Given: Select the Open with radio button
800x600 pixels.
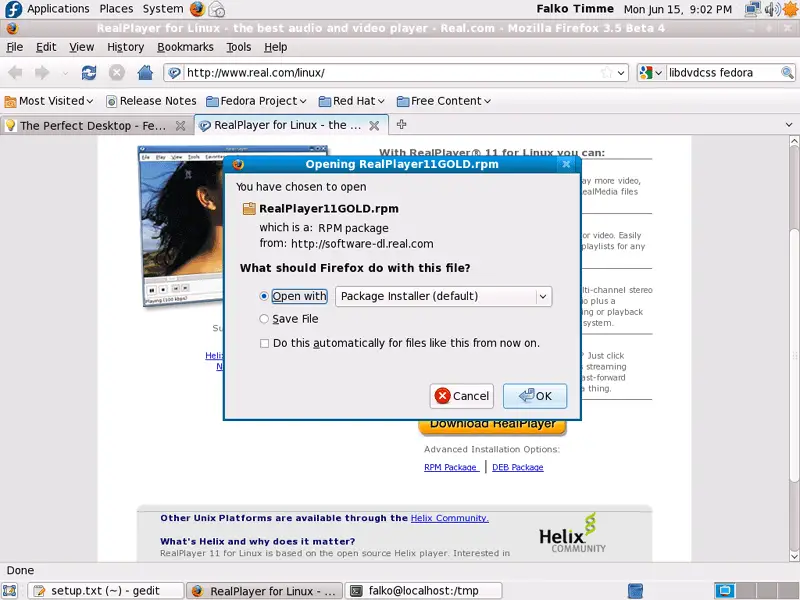Looking at the screenshot, I should (264, 296).
